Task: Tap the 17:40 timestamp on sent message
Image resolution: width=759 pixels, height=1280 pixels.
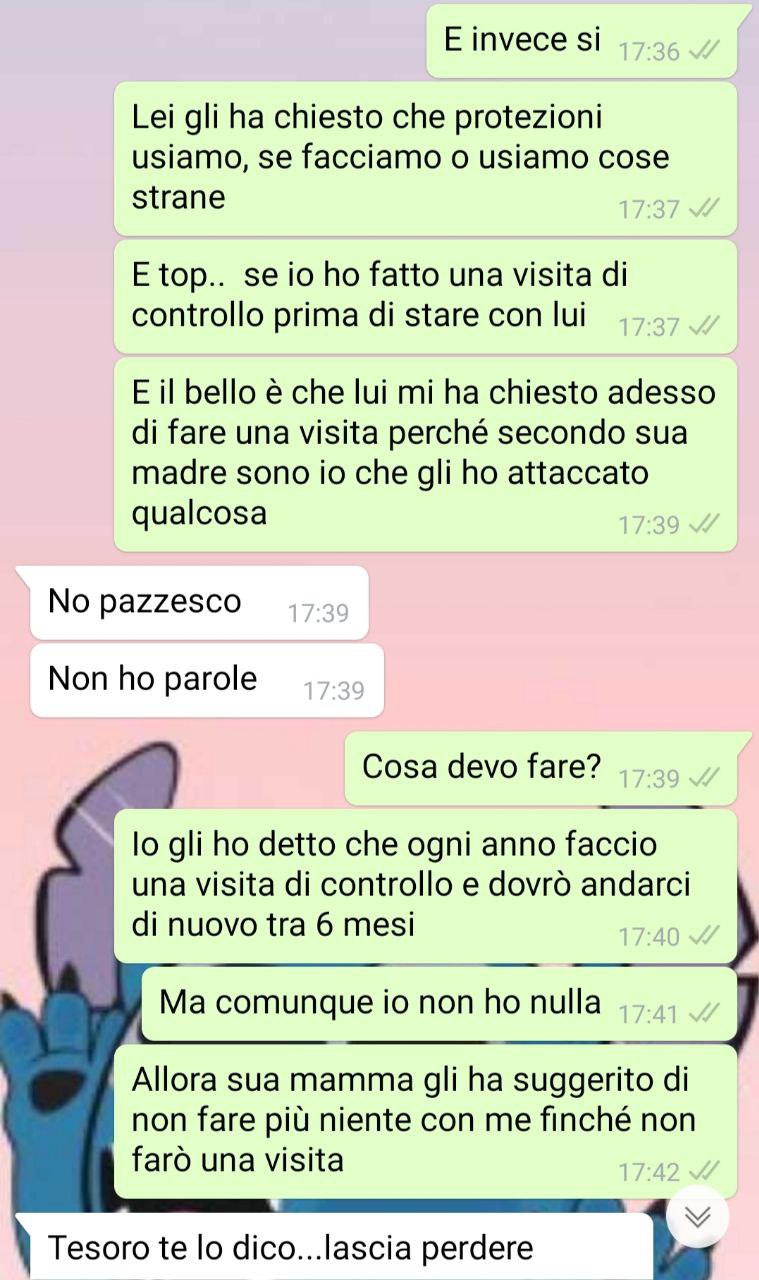Action: (x=649, y=937)
